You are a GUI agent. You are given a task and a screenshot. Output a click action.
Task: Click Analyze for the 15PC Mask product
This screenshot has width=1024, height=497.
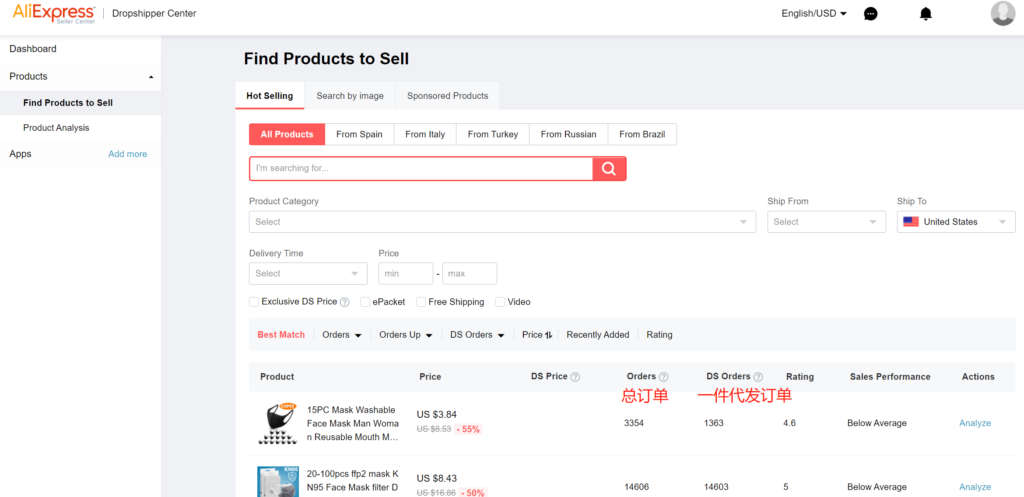(974, 423)
